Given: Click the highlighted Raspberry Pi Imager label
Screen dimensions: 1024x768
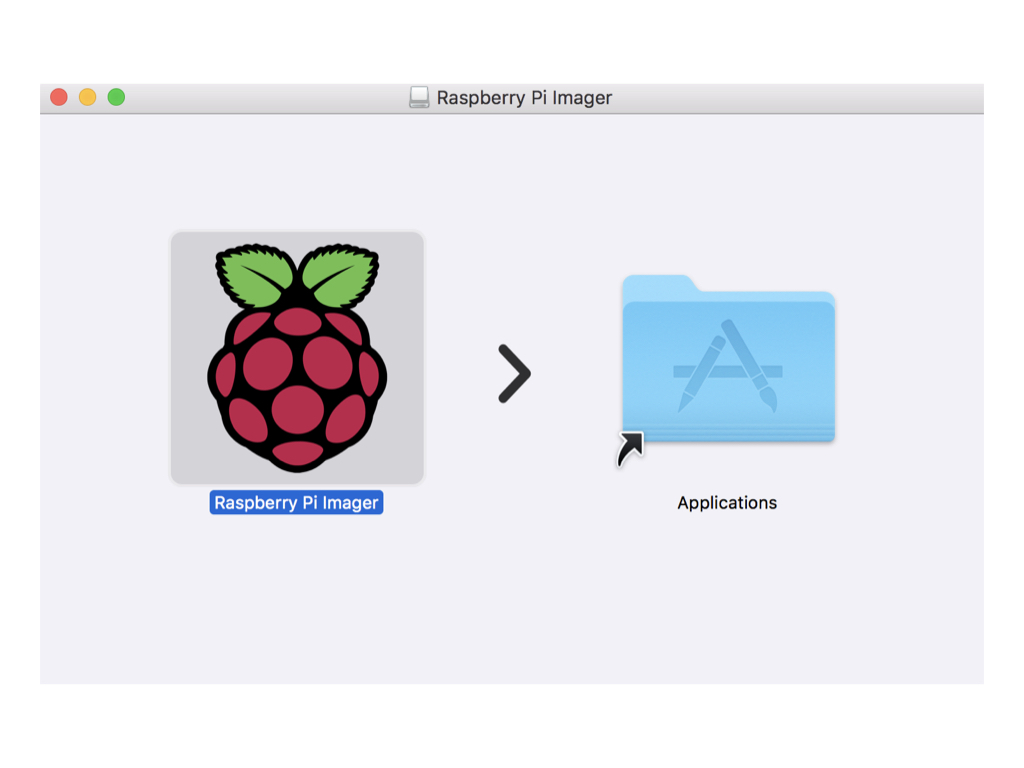Looking at the screenshot, I should 296,502.
